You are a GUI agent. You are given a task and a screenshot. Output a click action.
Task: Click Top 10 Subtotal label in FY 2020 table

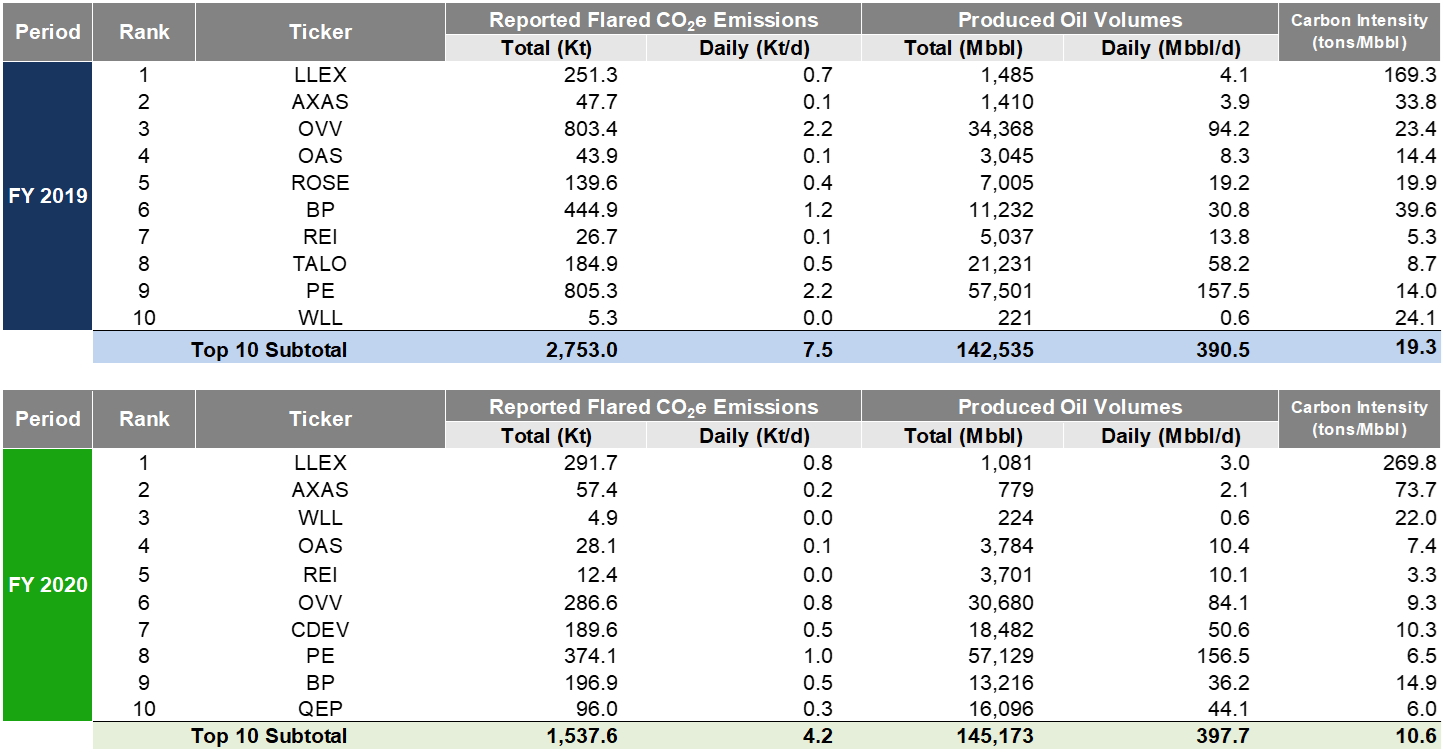coord(269,736)
